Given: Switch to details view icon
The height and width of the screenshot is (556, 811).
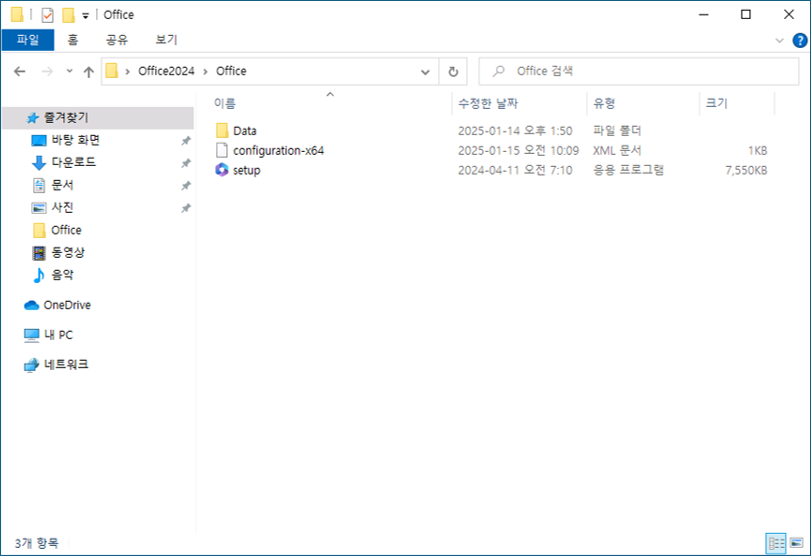Looking at the screenshot, I should (776, 543).
